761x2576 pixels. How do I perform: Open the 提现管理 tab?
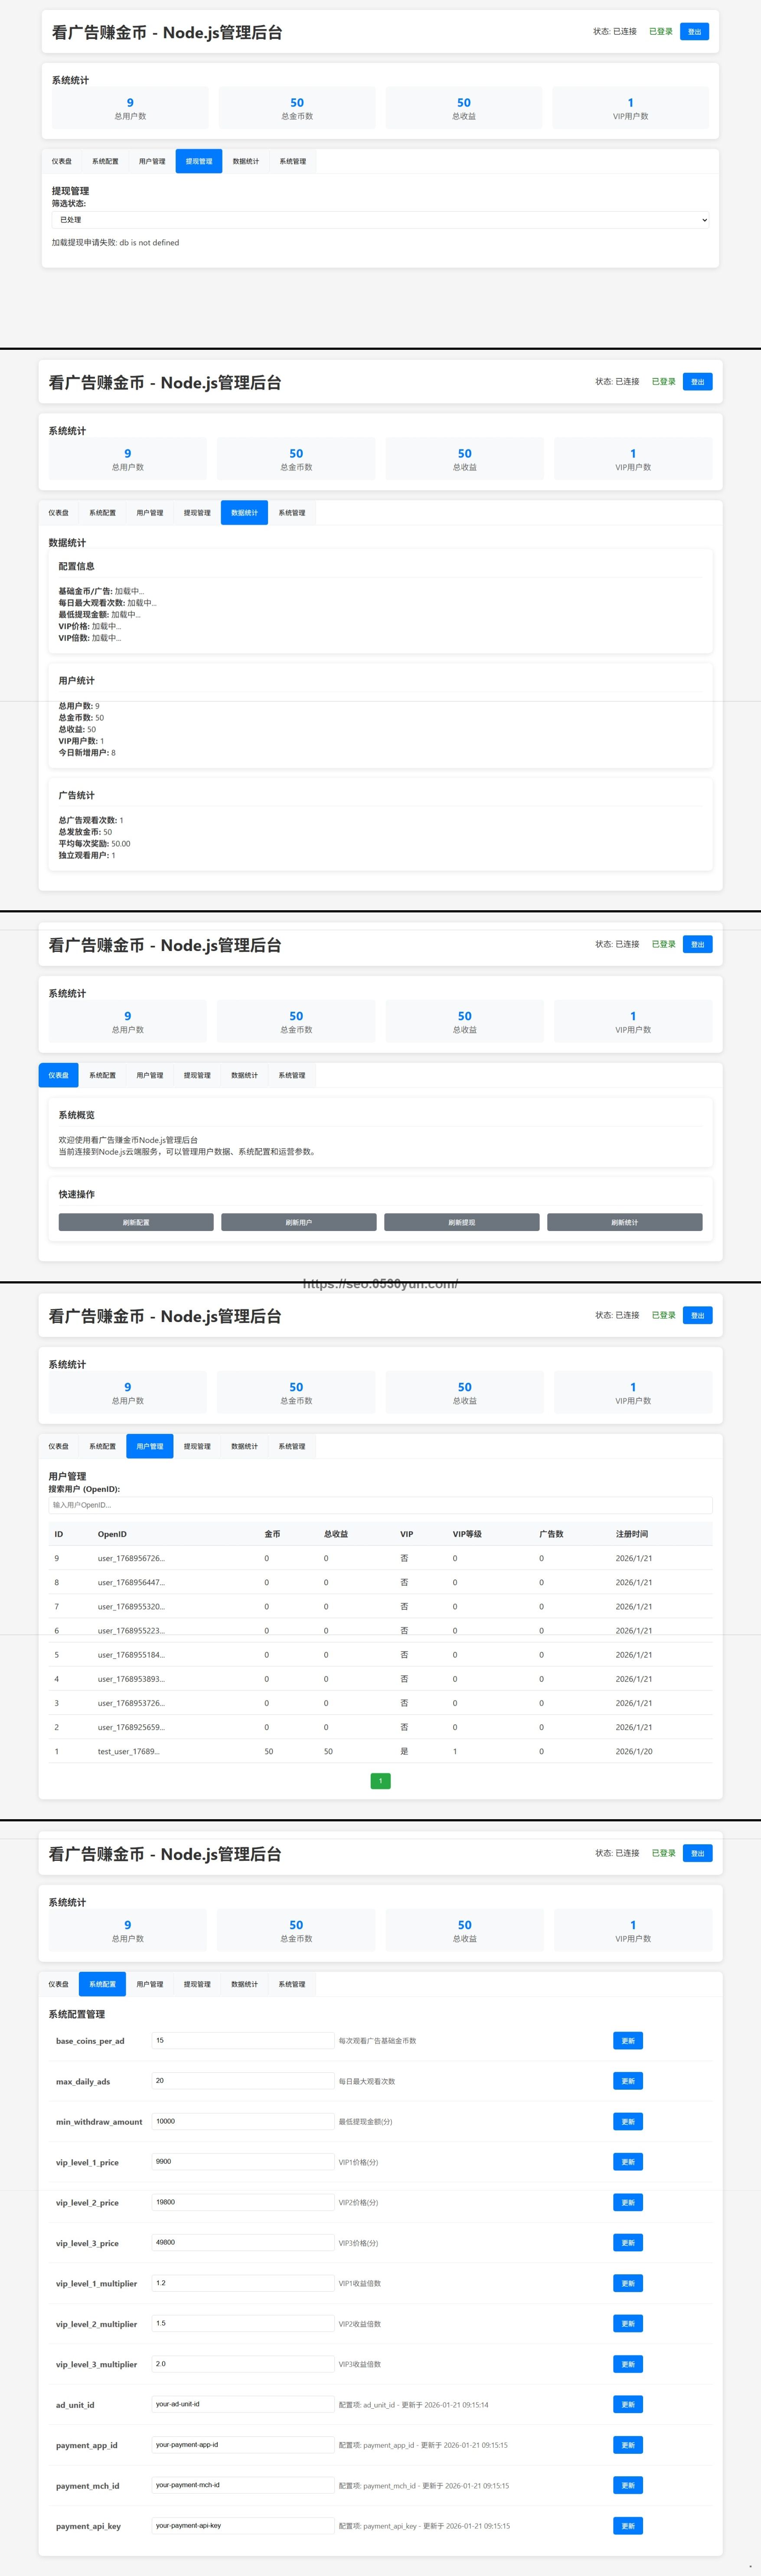point(199,161)
